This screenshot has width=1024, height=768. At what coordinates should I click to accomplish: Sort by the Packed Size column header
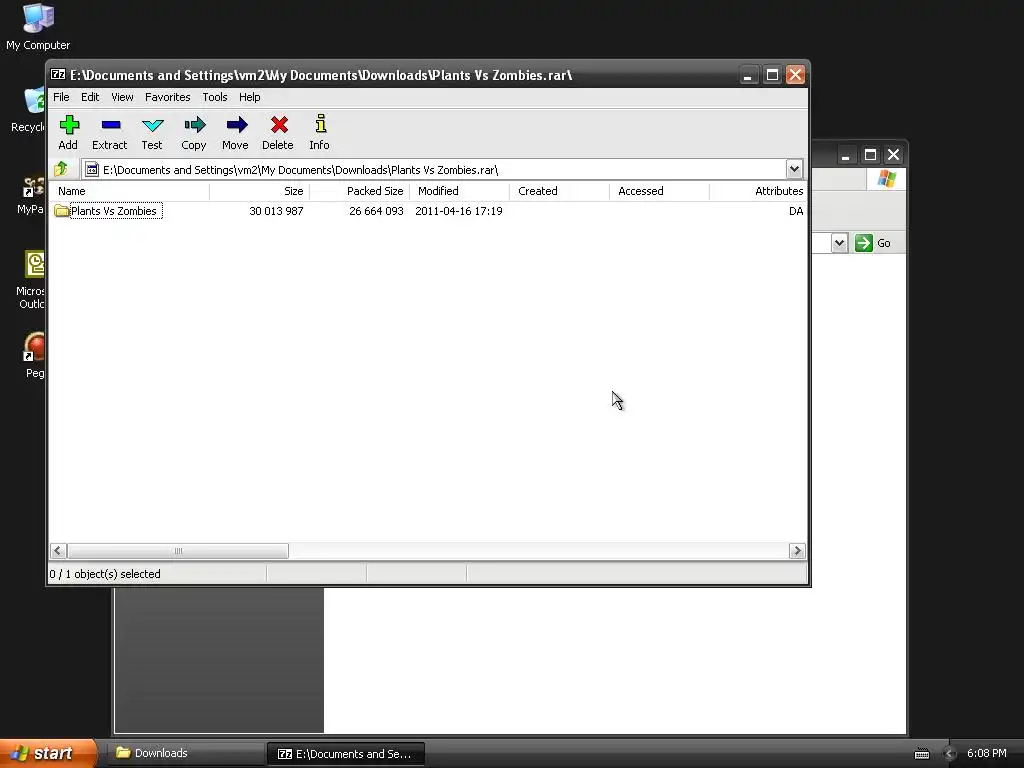pyautogui.click(x=359, y=191)
